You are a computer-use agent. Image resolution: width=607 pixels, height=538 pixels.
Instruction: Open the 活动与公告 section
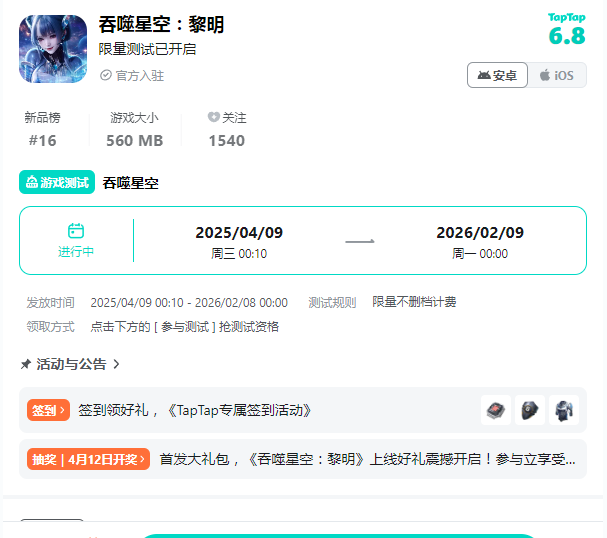point(71,364)
